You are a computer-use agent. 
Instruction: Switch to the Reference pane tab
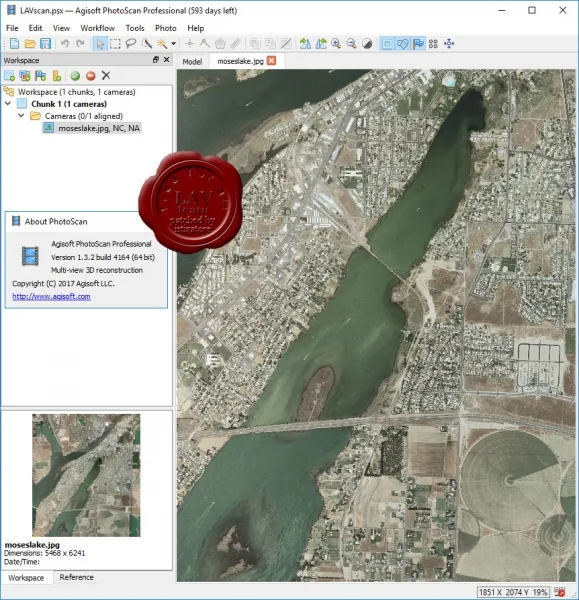point(77,577)
